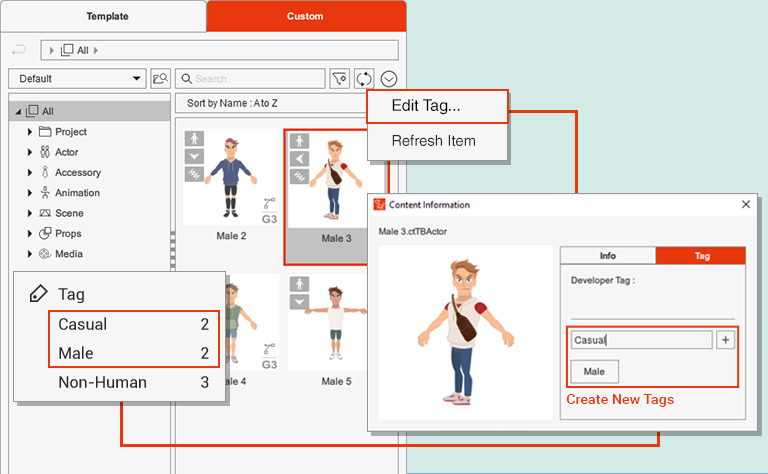Click the plus icon to add tag
The image size is (768, 474).
point(726,340)
